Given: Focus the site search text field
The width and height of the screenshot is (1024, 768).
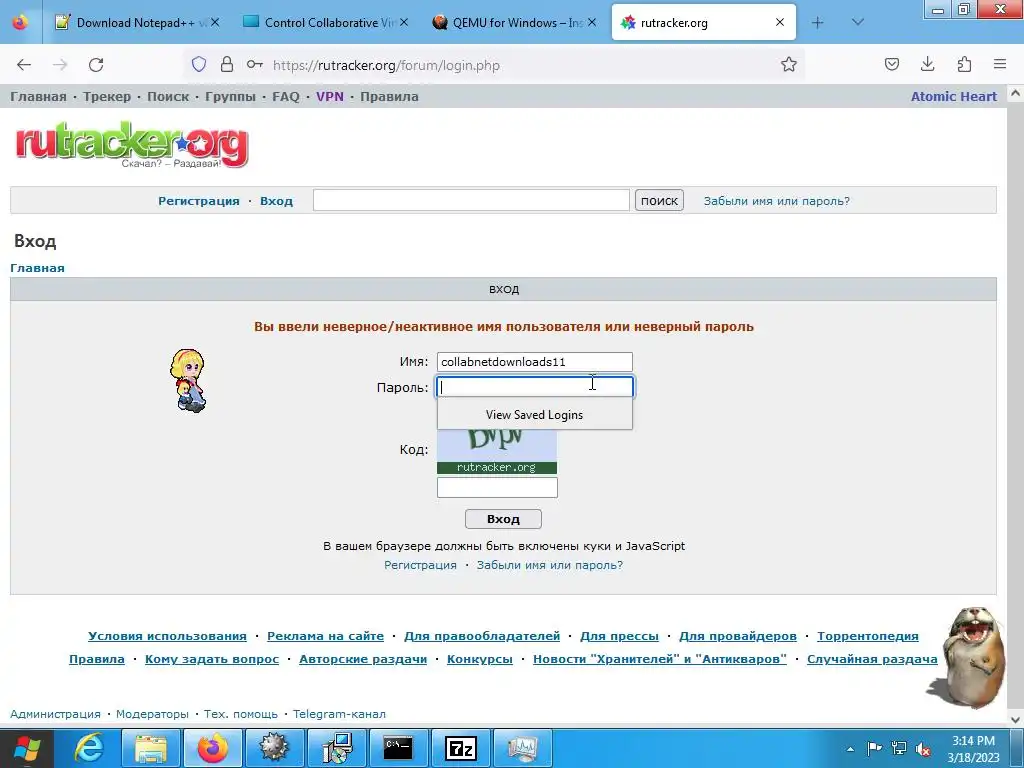Looking at the screenshot, I should pos(471,200).
